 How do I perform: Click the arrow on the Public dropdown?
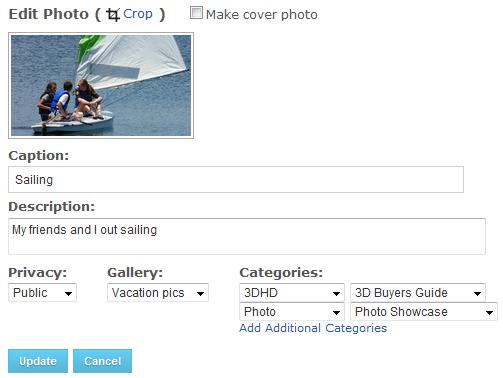(x=68, y=293)
